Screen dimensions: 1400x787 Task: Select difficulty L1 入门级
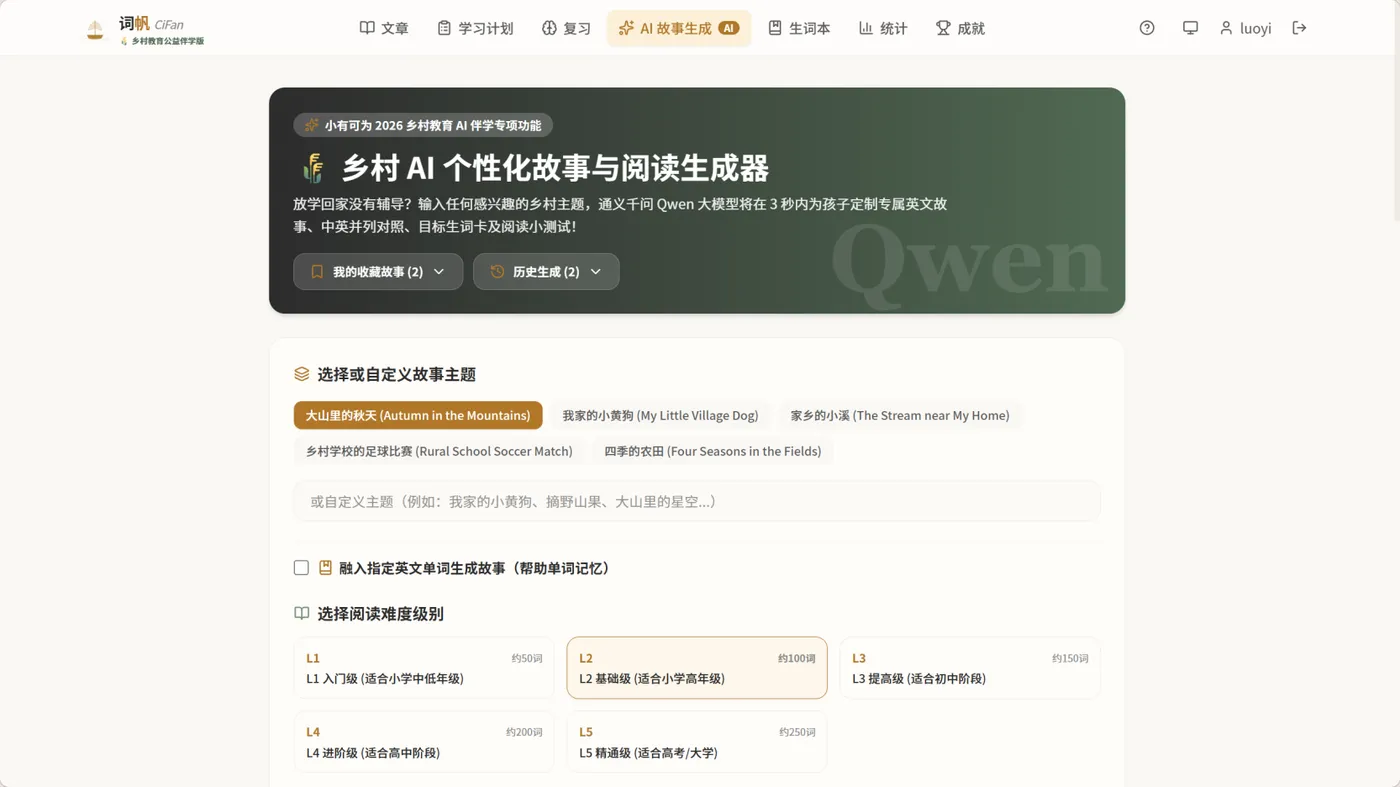click(x=424, y=668)
